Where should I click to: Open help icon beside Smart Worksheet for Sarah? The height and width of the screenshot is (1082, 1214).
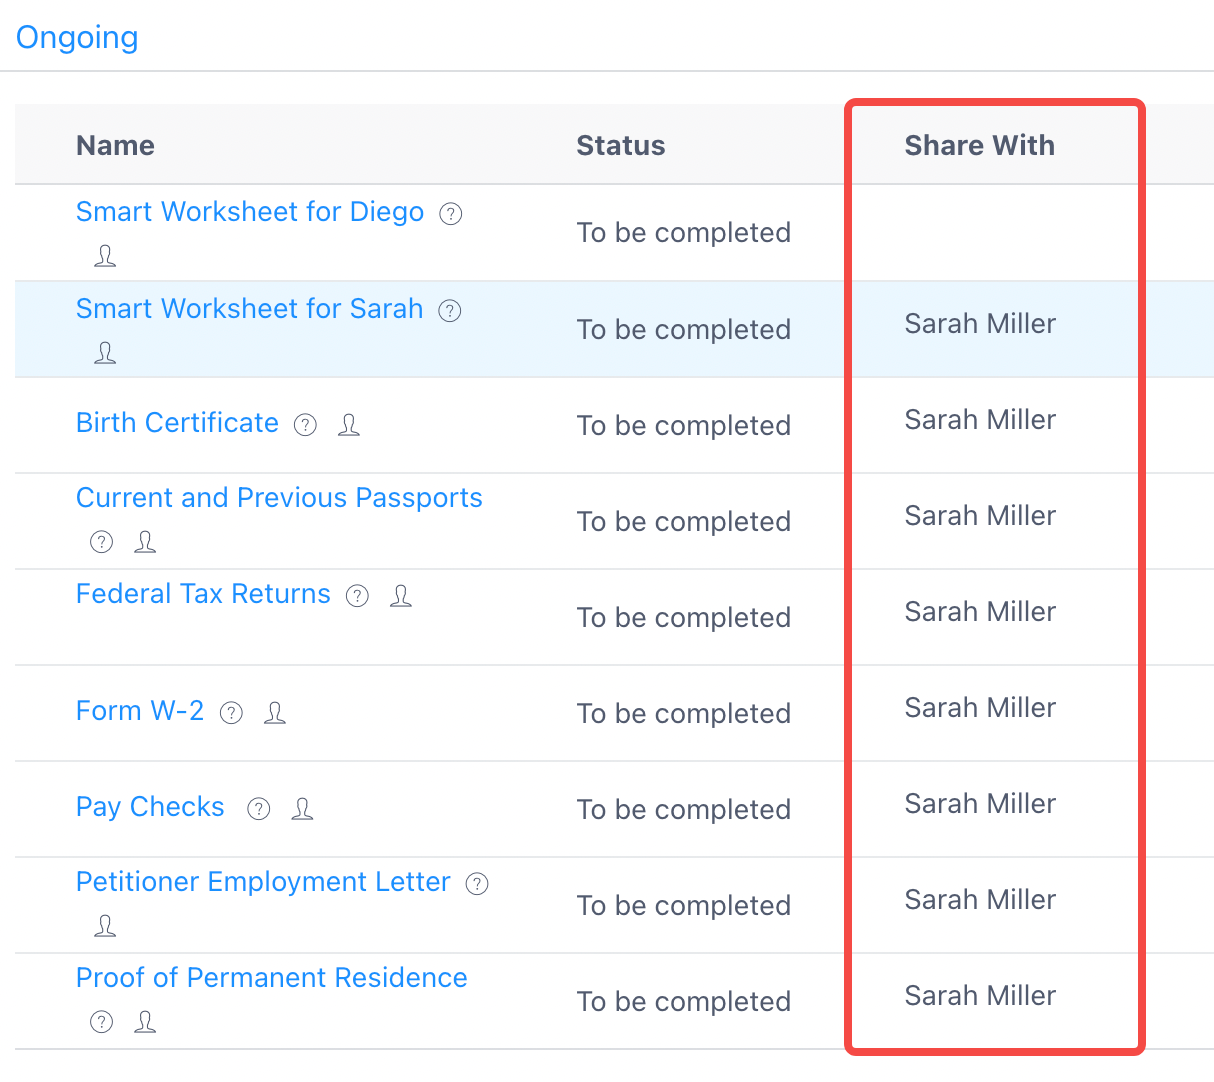click(450, 311)
